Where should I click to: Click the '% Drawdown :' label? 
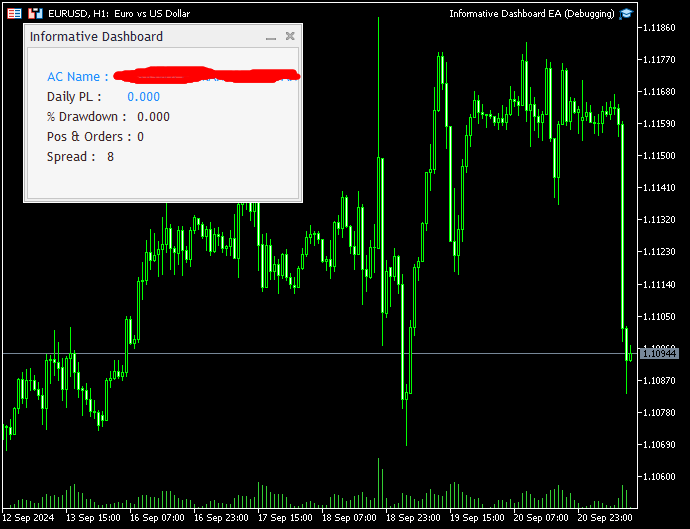(87, 117)
